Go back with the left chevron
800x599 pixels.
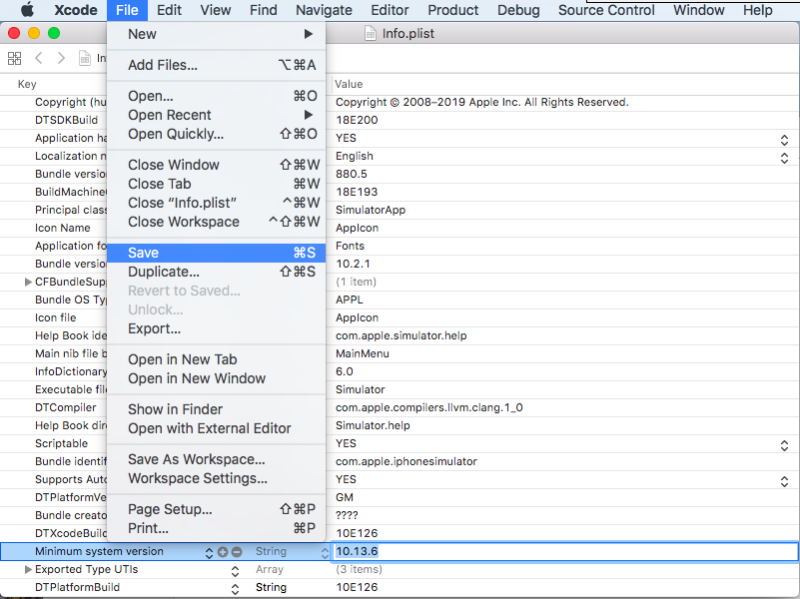(x=39, y=58)
